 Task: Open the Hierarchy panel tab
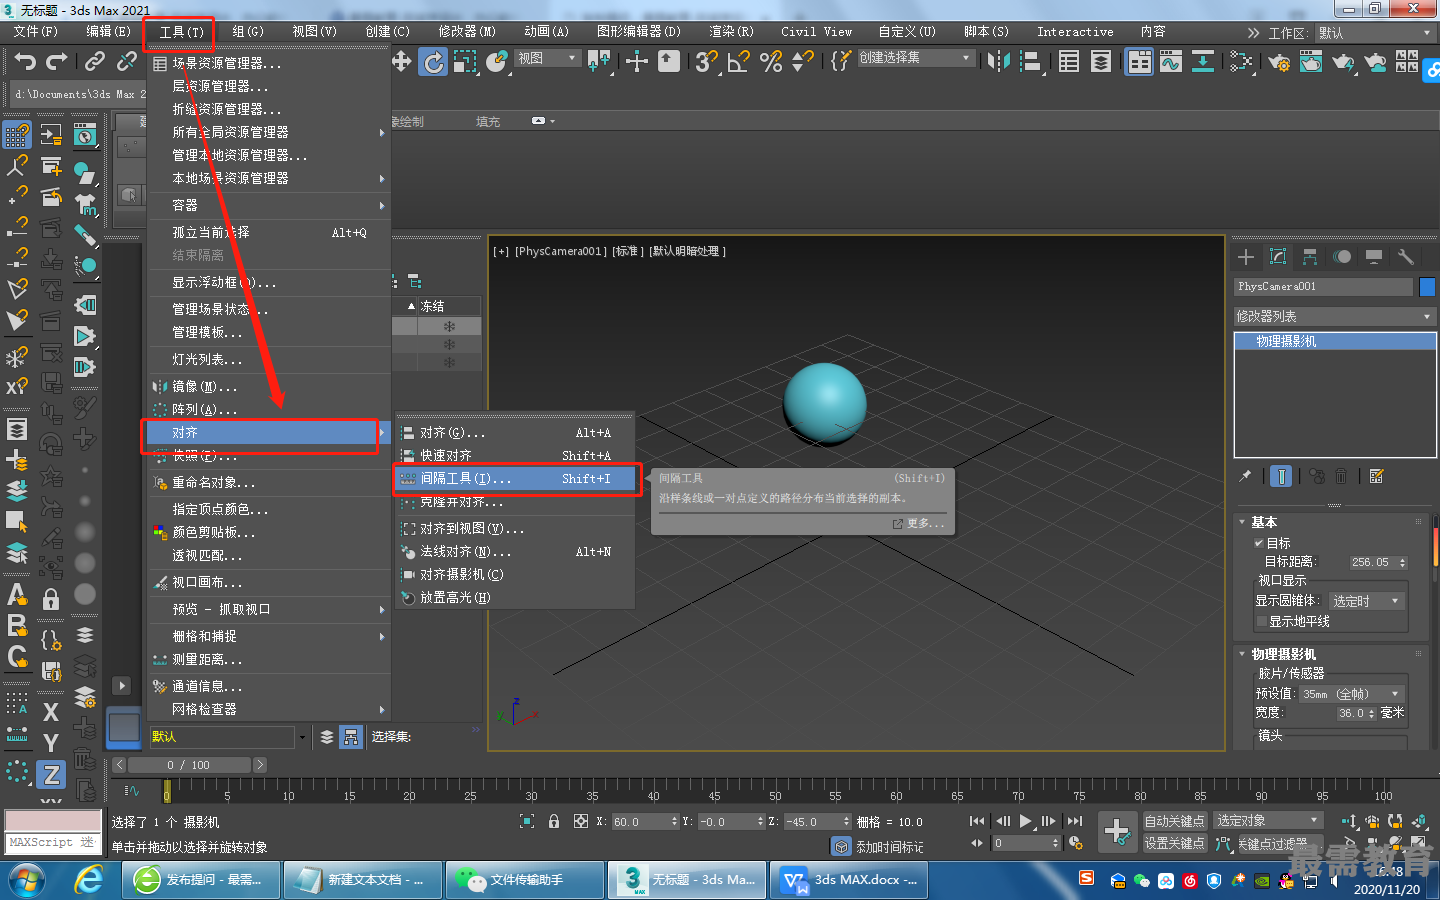[x=1310, y=257]
